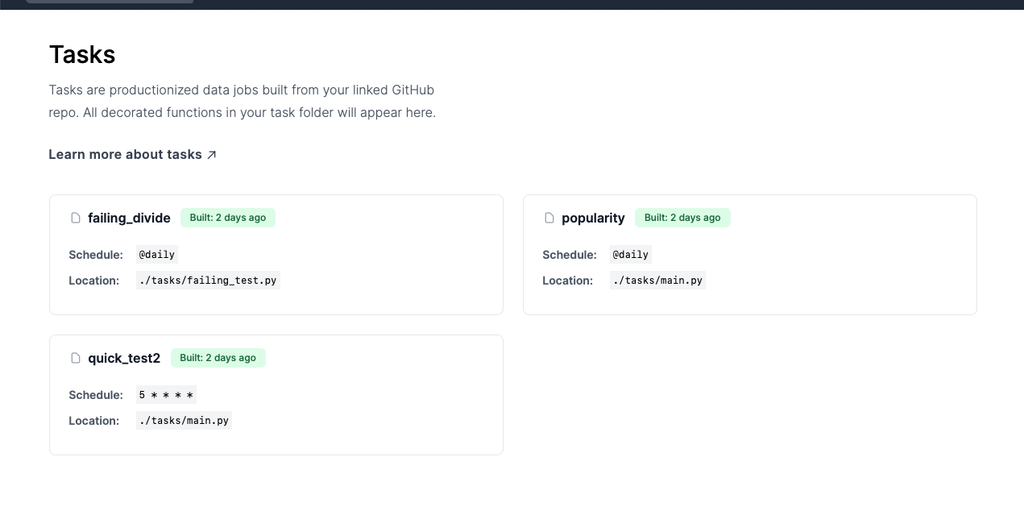Screen dimensions: 1024x512
Task: Click quick_test2's ./tasks/main.py location path
Action: coord(184,421)
